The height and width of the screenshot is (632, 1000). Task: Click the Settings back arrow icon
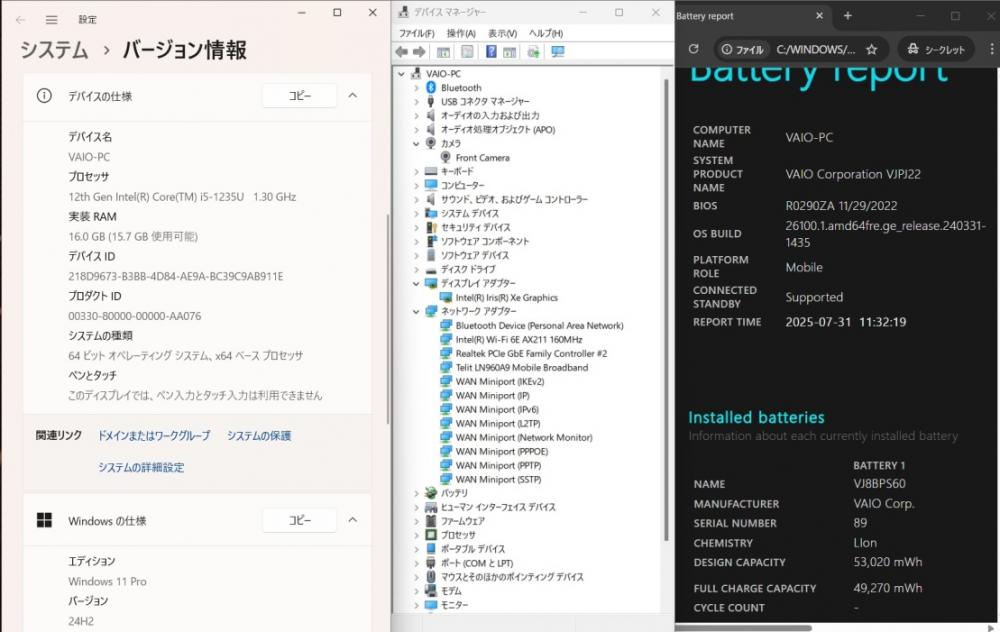pos(20,20)
